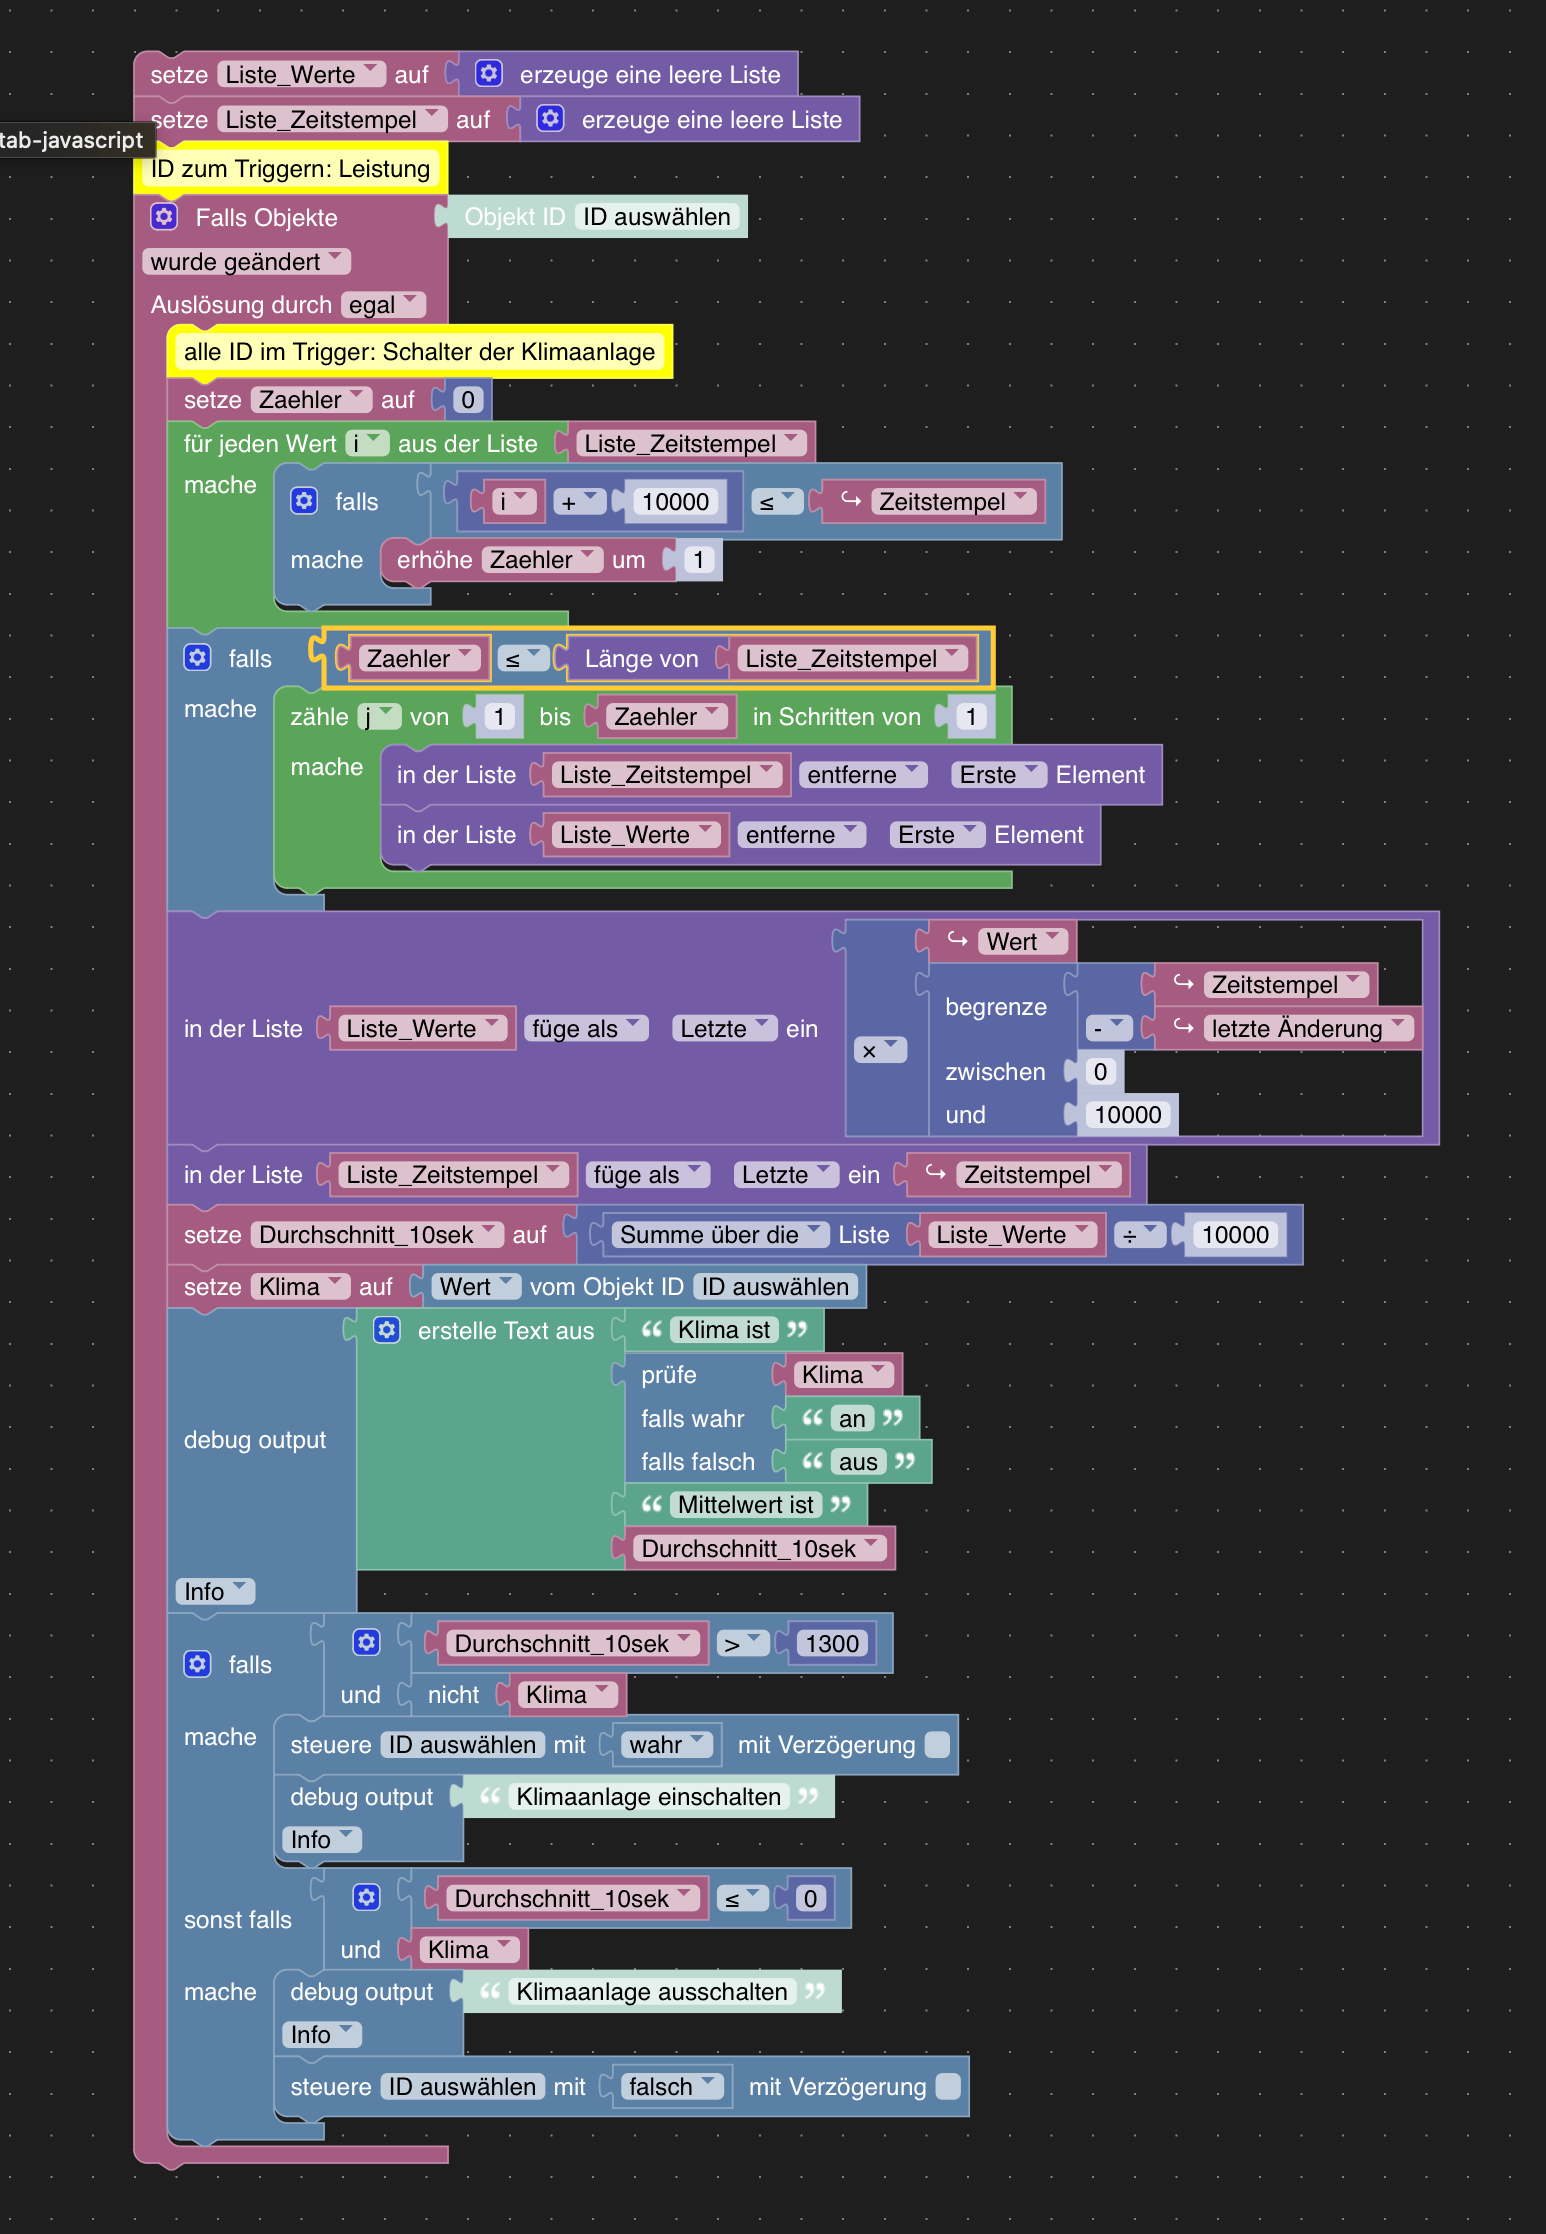Viewport: 1546px width, 2234px height.
Task: Click arrow icon before Zeitstempel in 'i + 10000' comparison
Action: [x=851, y=500]
